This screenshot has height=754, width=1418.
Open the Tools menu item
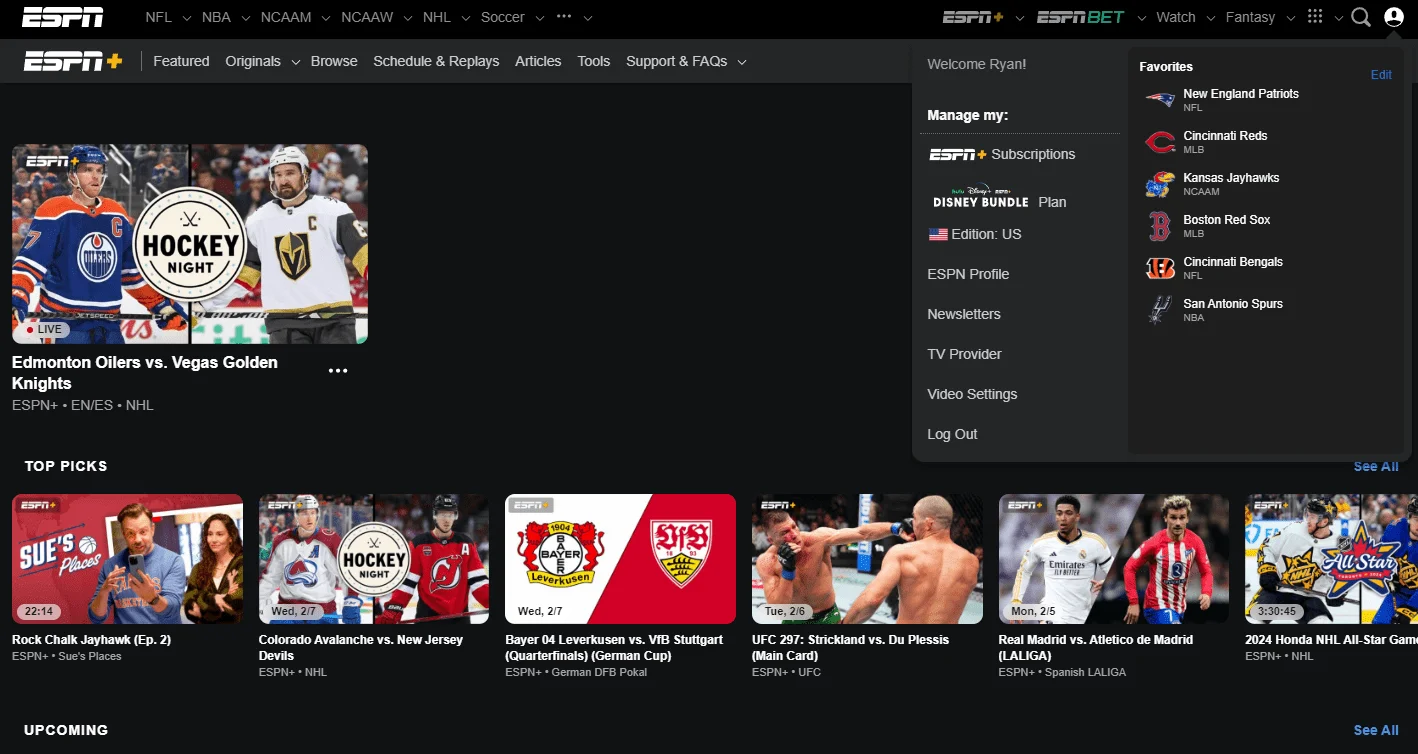pyautogui.click(x=594, y=61)
